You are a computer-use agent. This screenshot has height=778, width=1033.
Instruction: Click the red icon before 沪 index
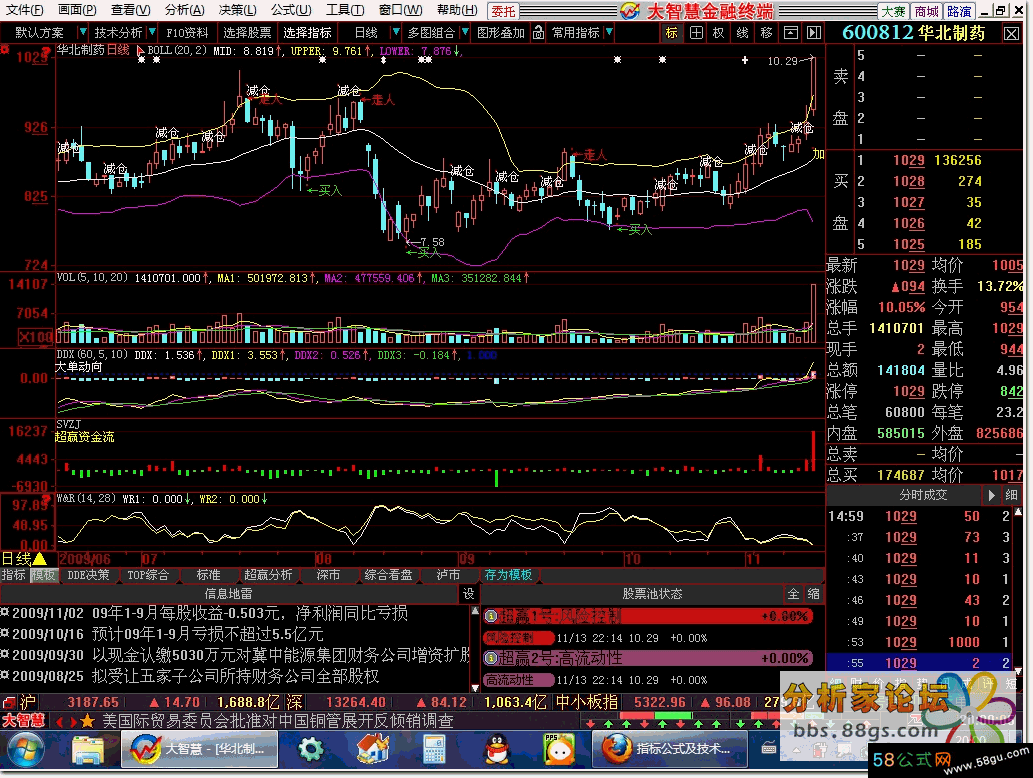tap(9, 702)
